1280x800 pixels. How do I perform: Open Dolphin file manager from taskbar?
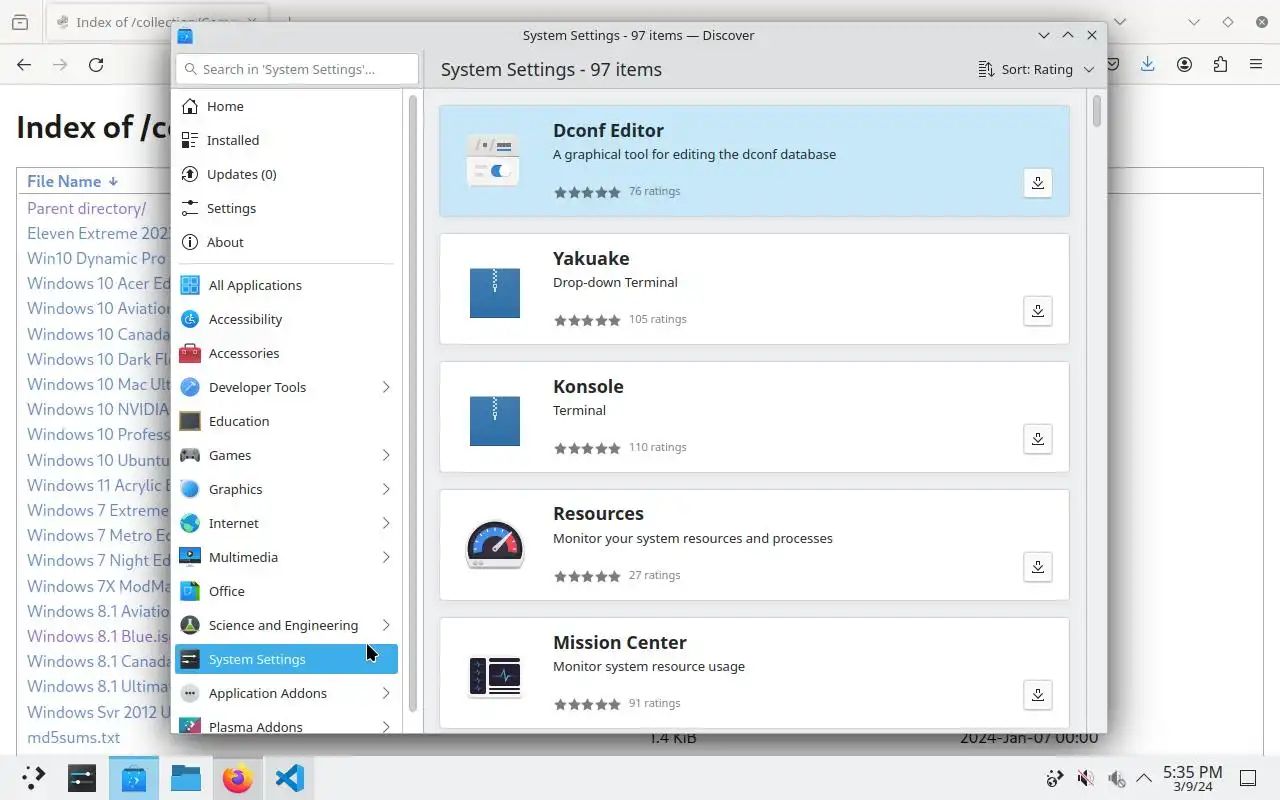[x=186, y=778]
